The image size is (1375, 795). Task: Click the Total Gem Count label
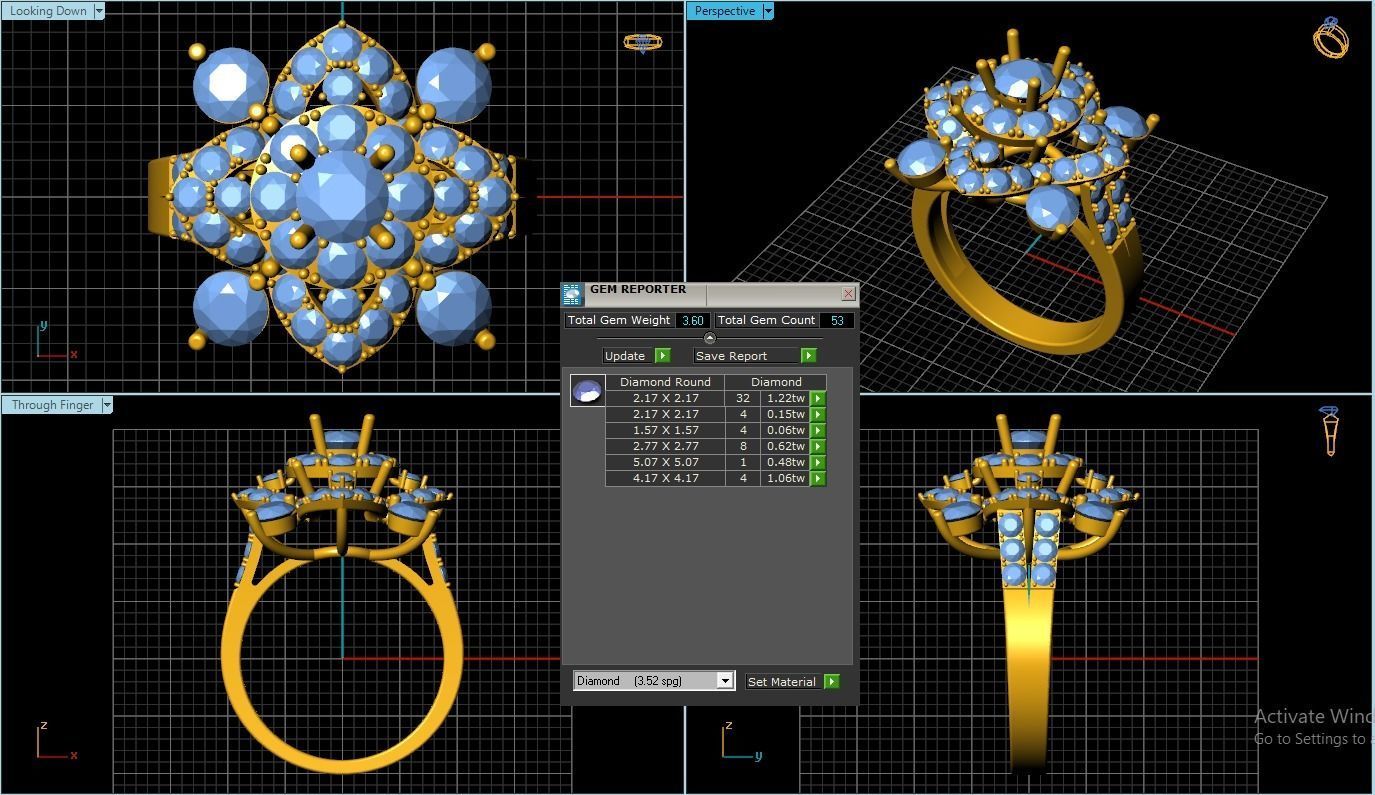[x=766, y=320]
